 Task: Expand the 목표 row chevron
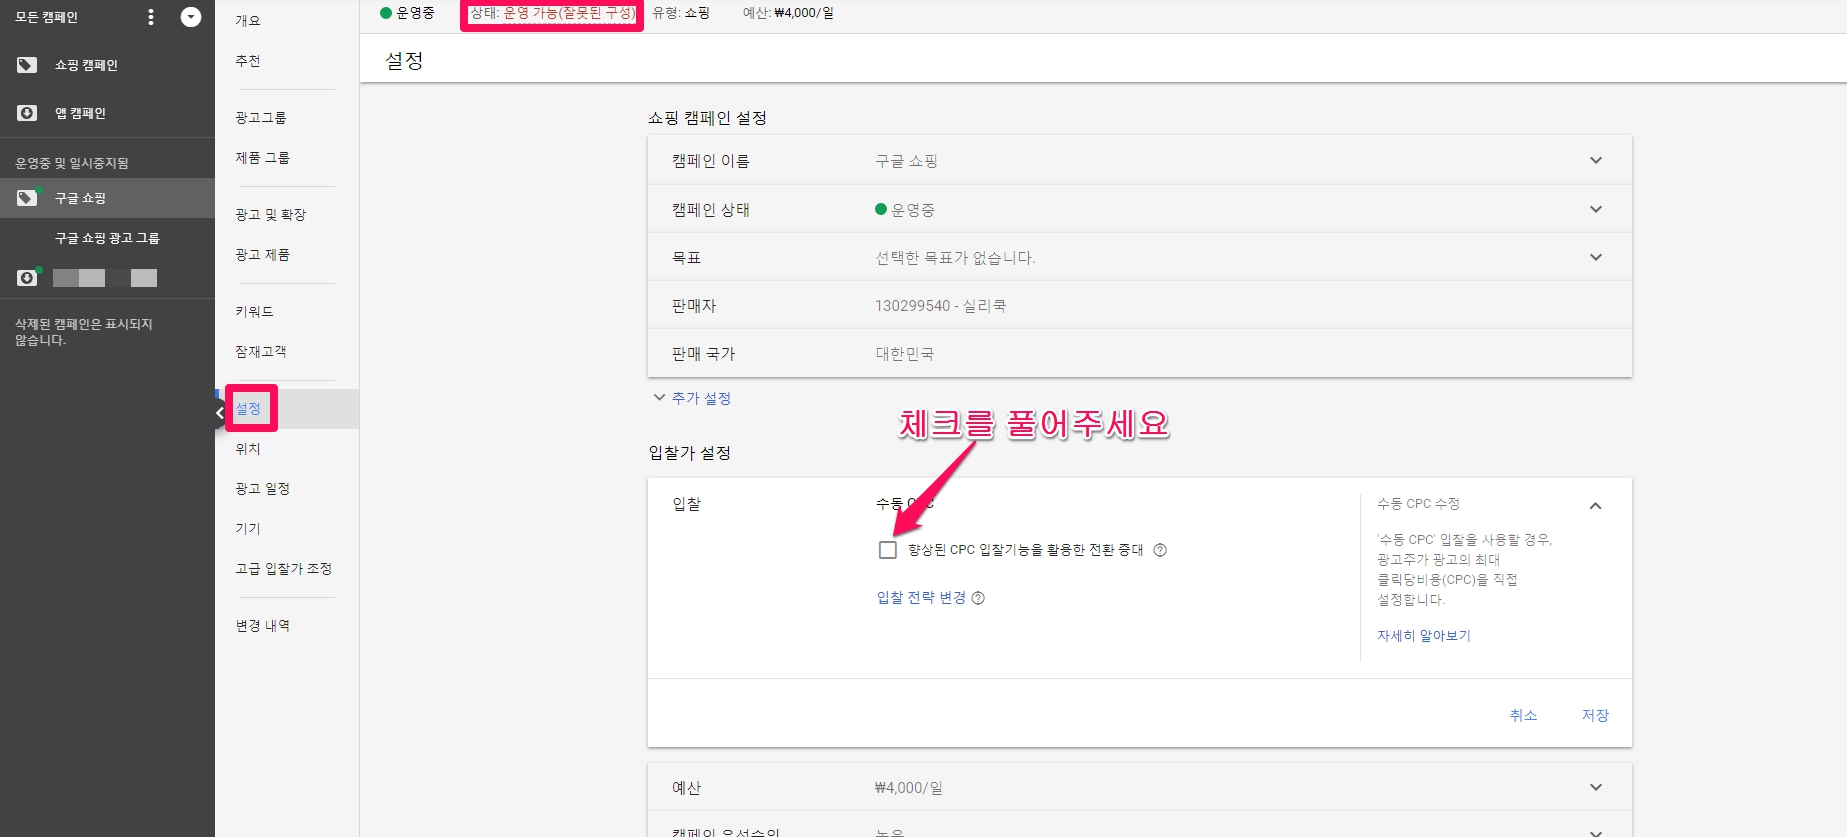coord(1595,258)
